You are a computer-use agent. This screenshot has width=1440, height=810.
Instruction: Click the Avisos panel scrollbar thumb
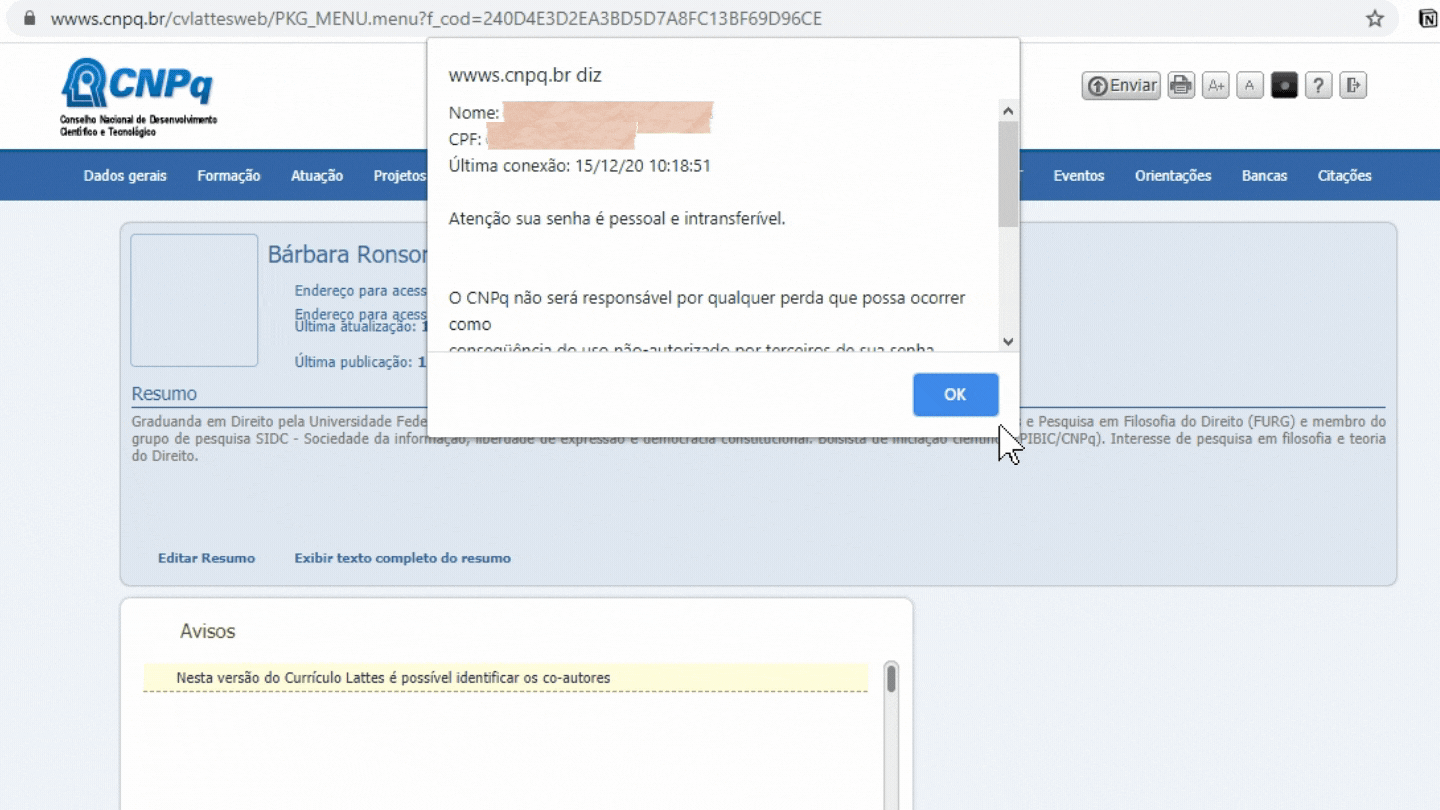[x=891, y=679]
